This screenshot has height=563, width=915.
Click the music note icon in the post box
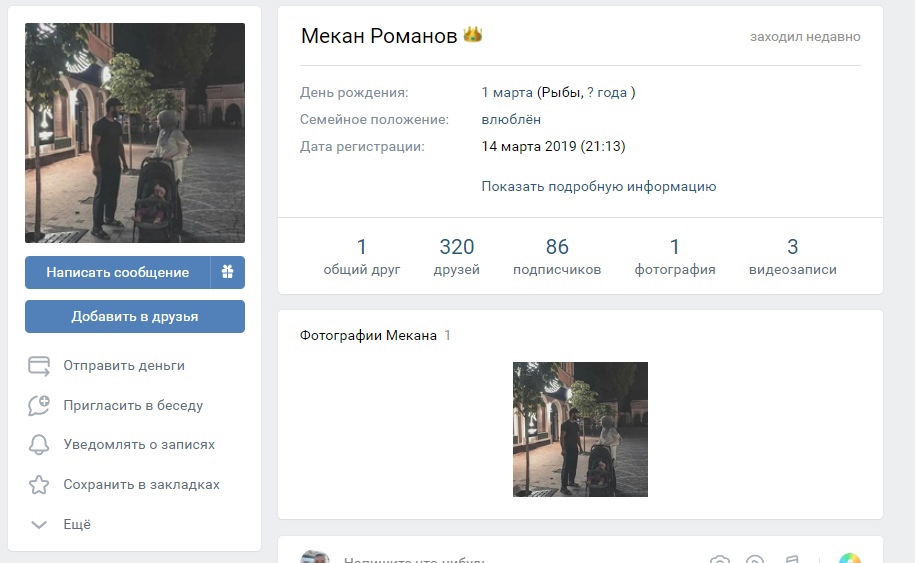(791, 560)
